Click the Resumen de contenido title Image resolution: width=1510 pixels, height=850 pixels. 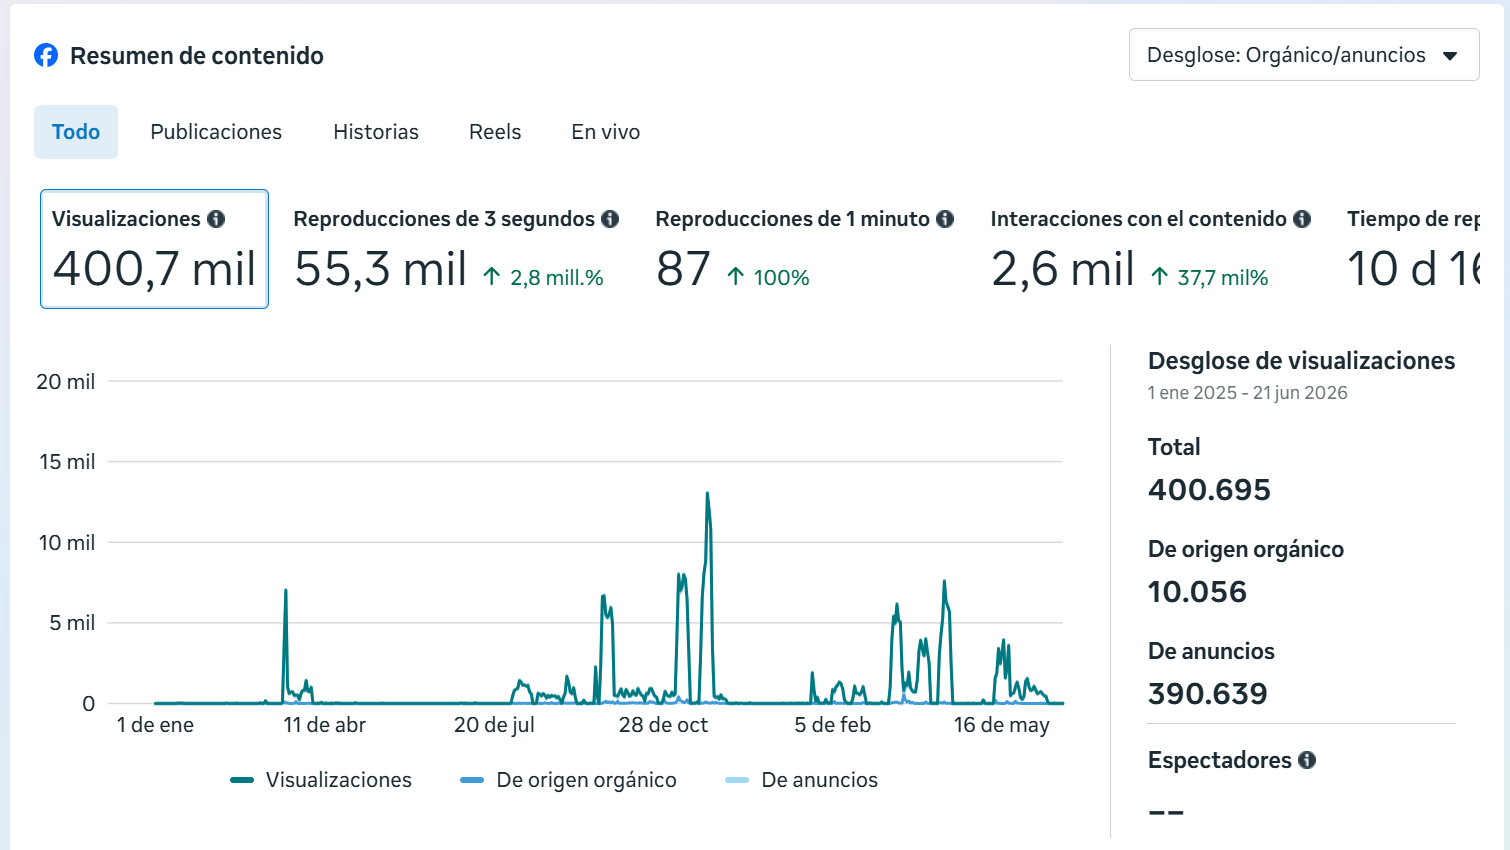(197, 56)
